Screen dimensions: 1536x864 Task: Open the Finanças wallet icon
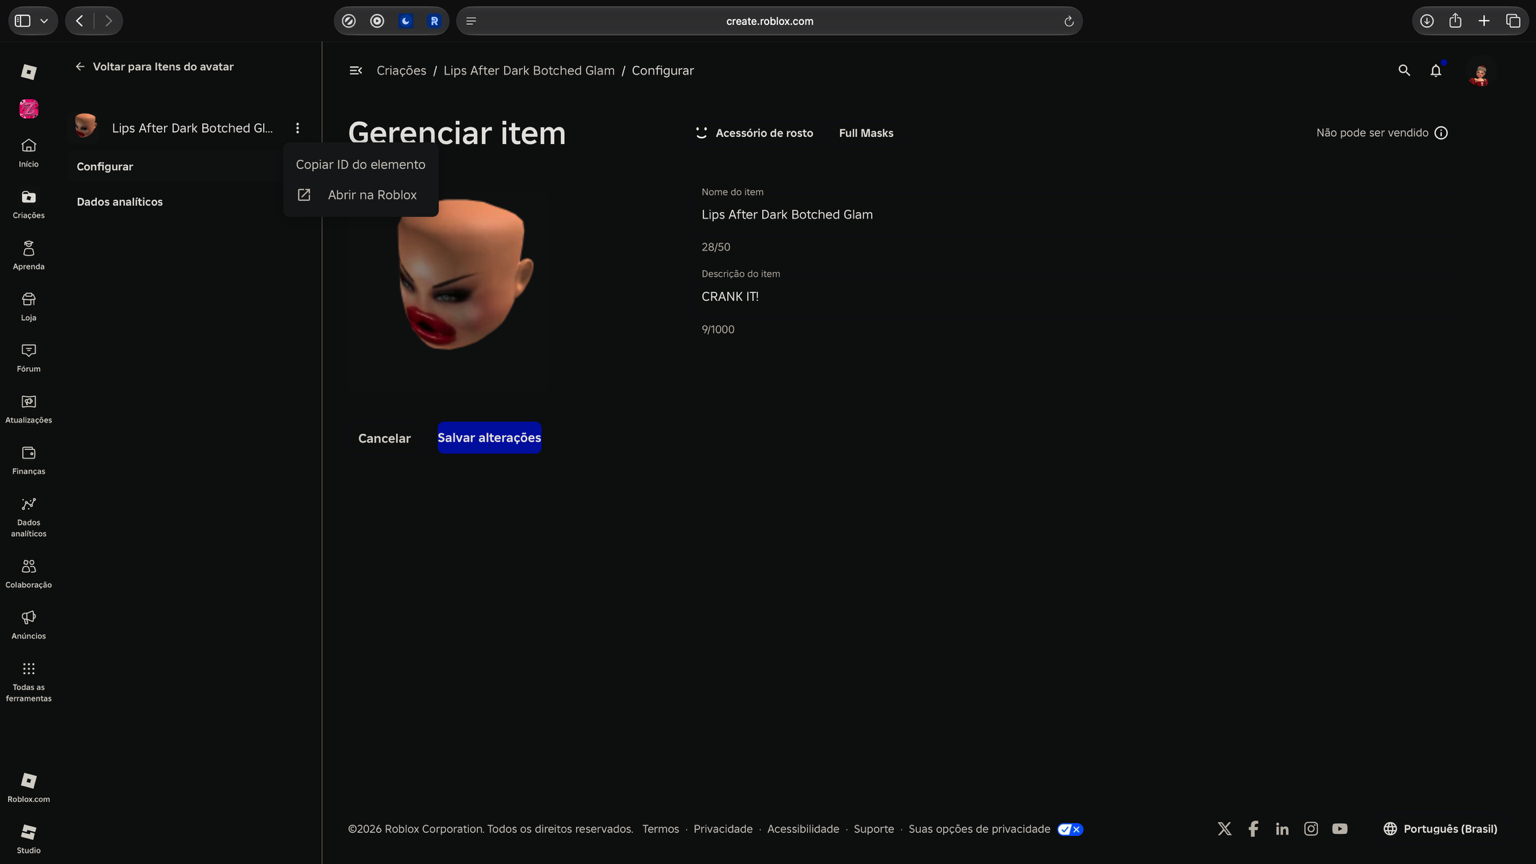28,459
